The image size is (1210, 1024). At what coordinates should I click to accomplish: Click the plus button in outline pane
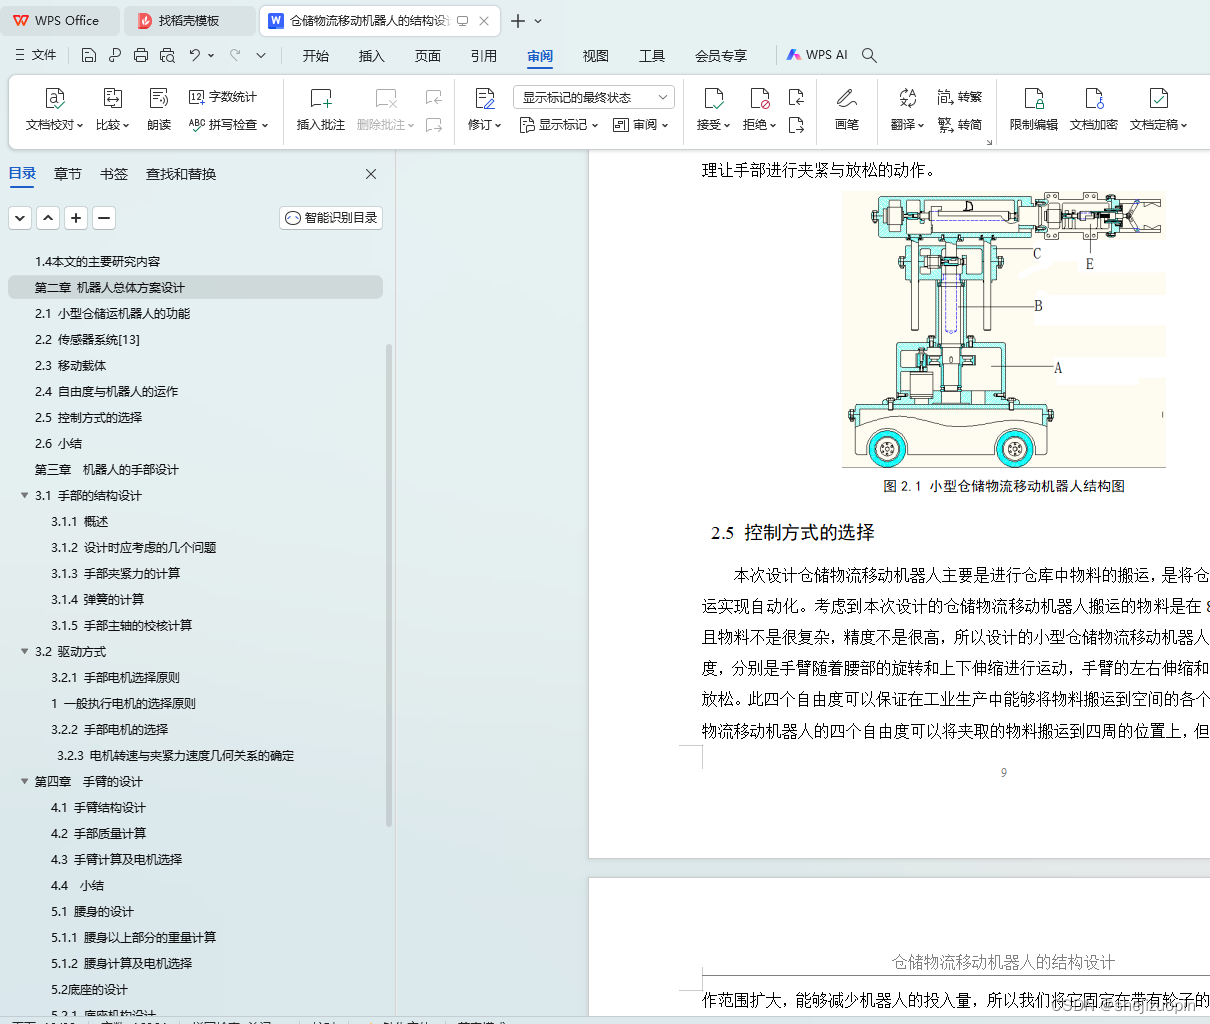click(x=76, y=217)
